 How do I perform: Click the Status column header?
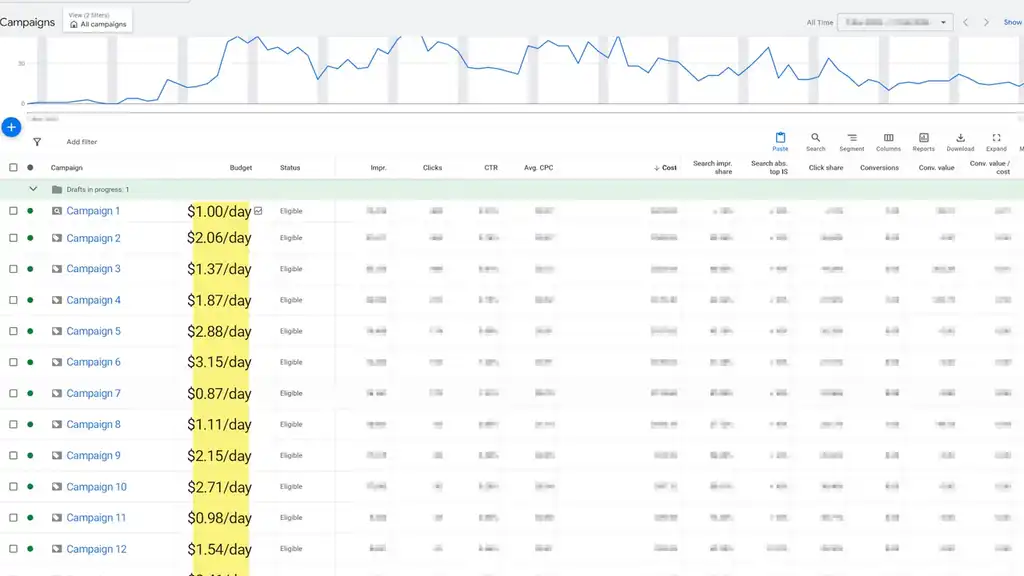[x=290, y=168]
